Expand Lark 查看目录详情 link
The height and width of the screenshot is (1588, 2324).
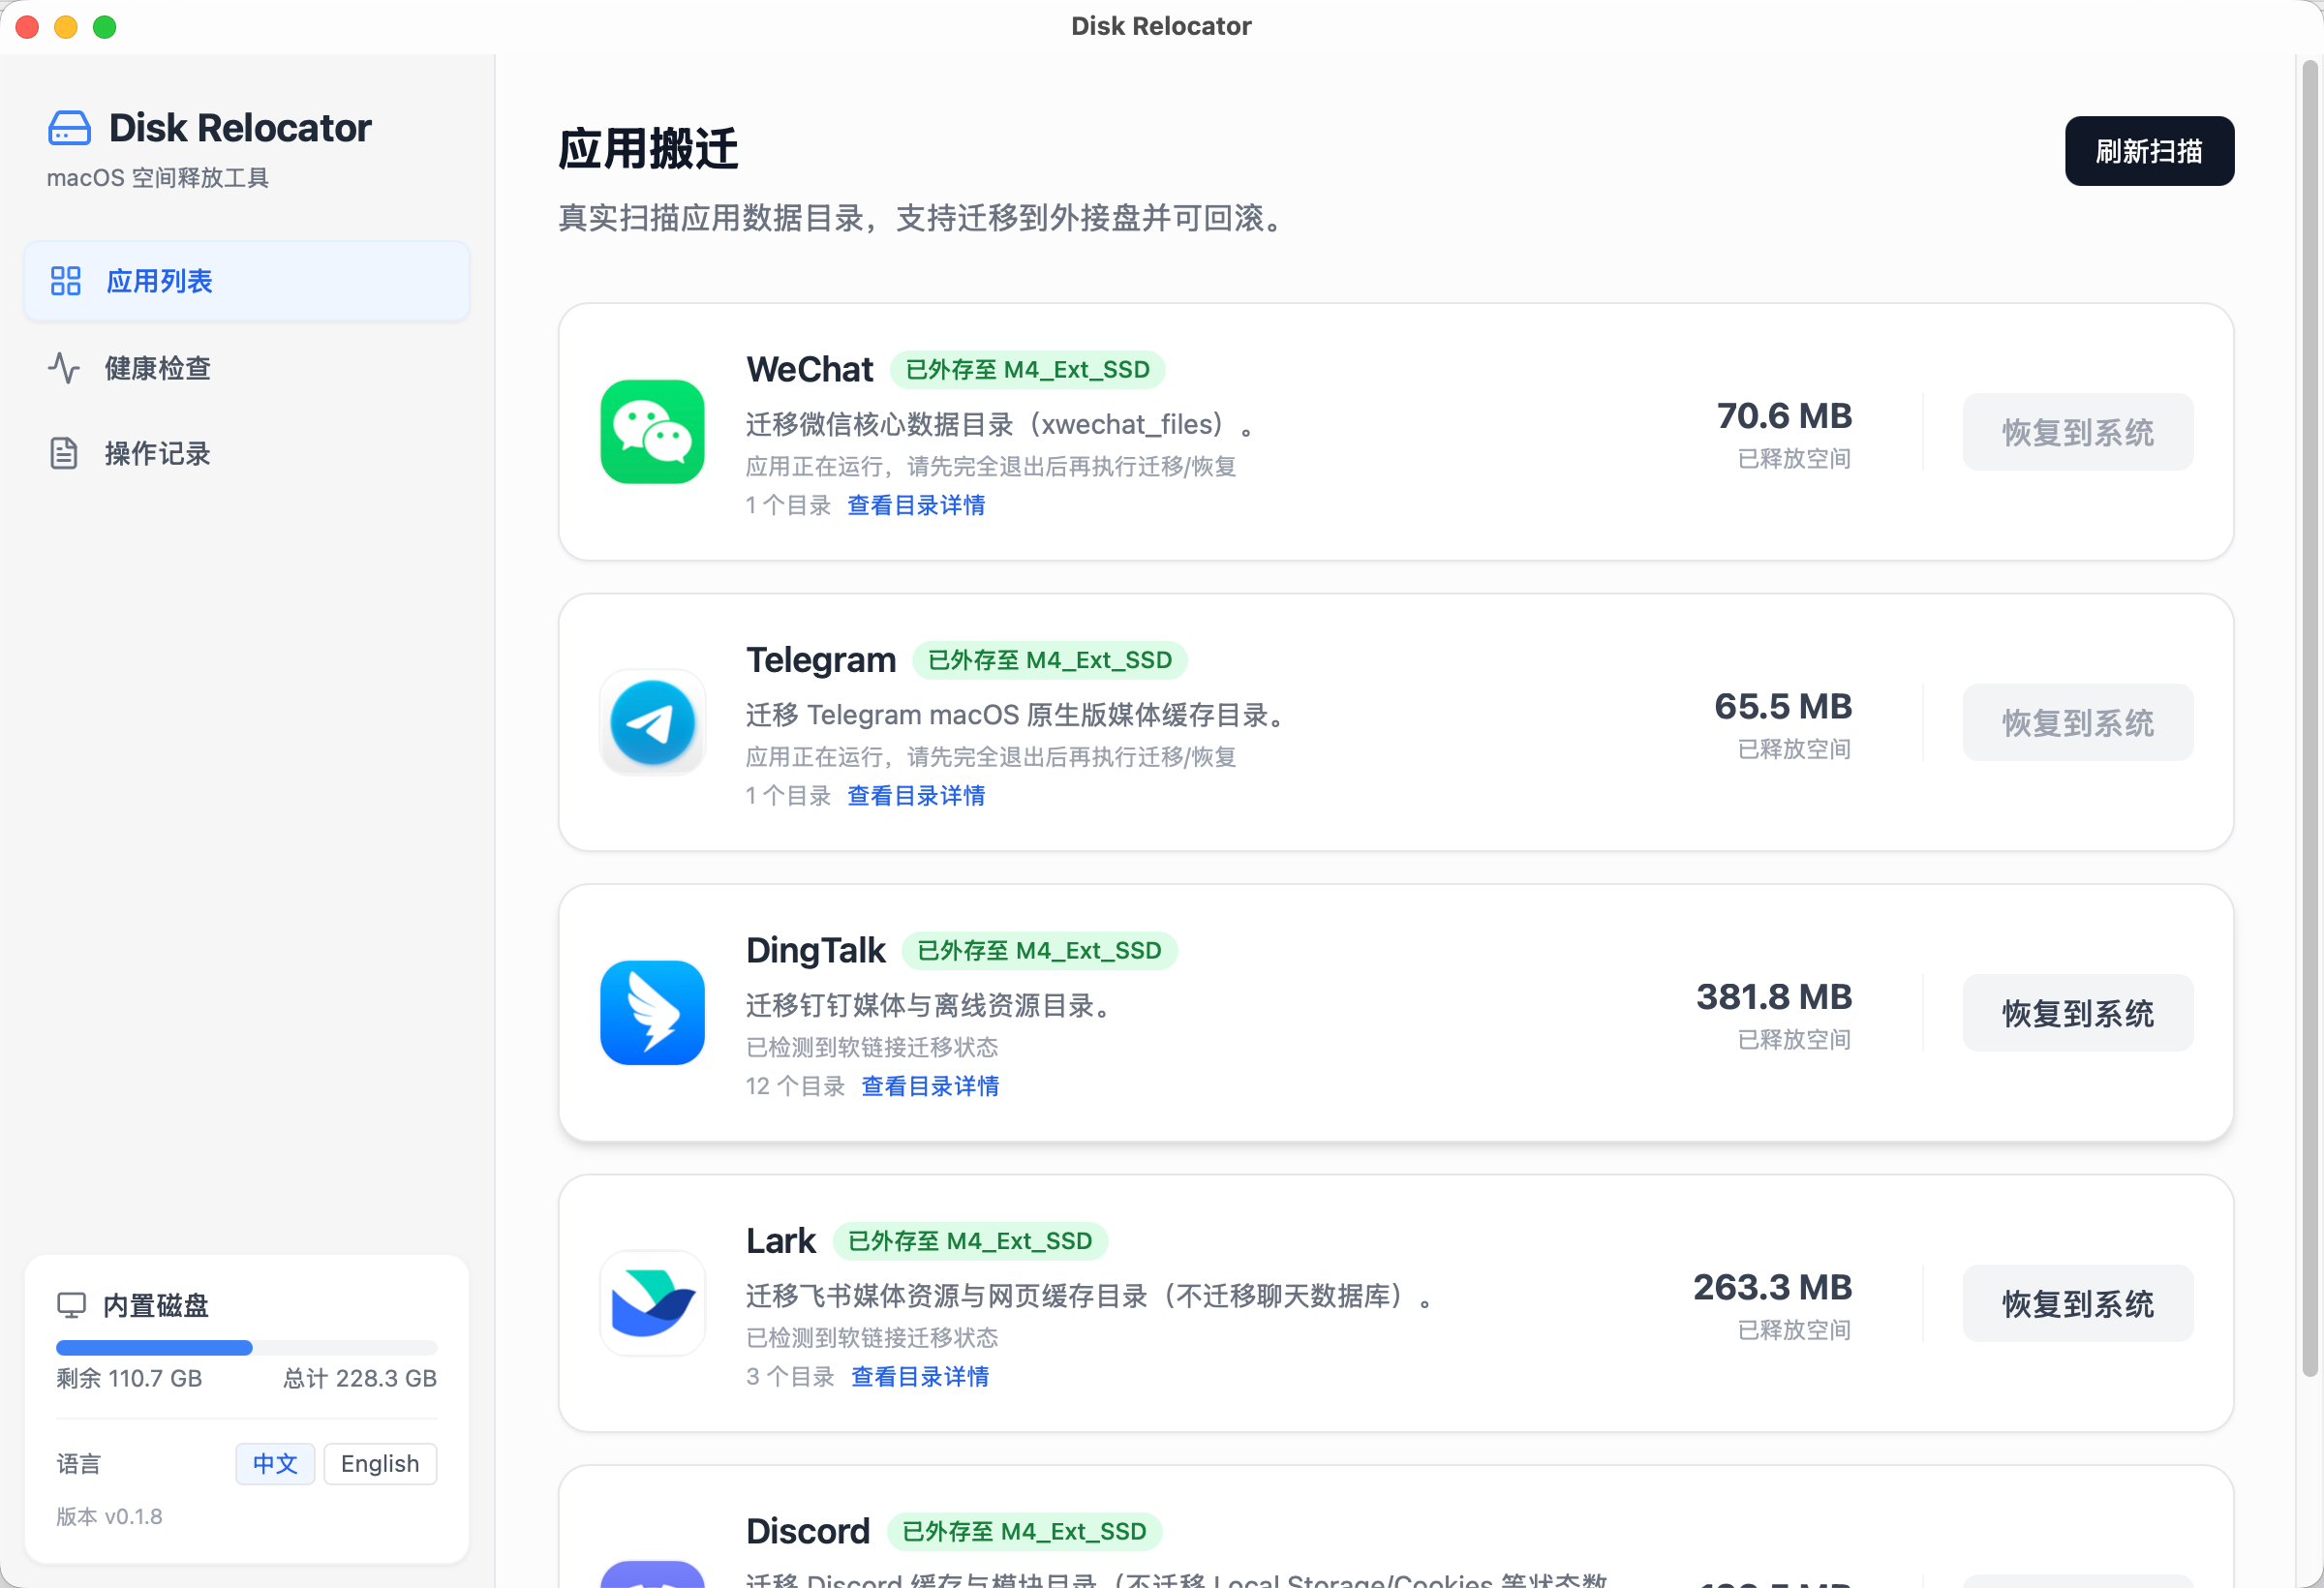click(919, 1376)
